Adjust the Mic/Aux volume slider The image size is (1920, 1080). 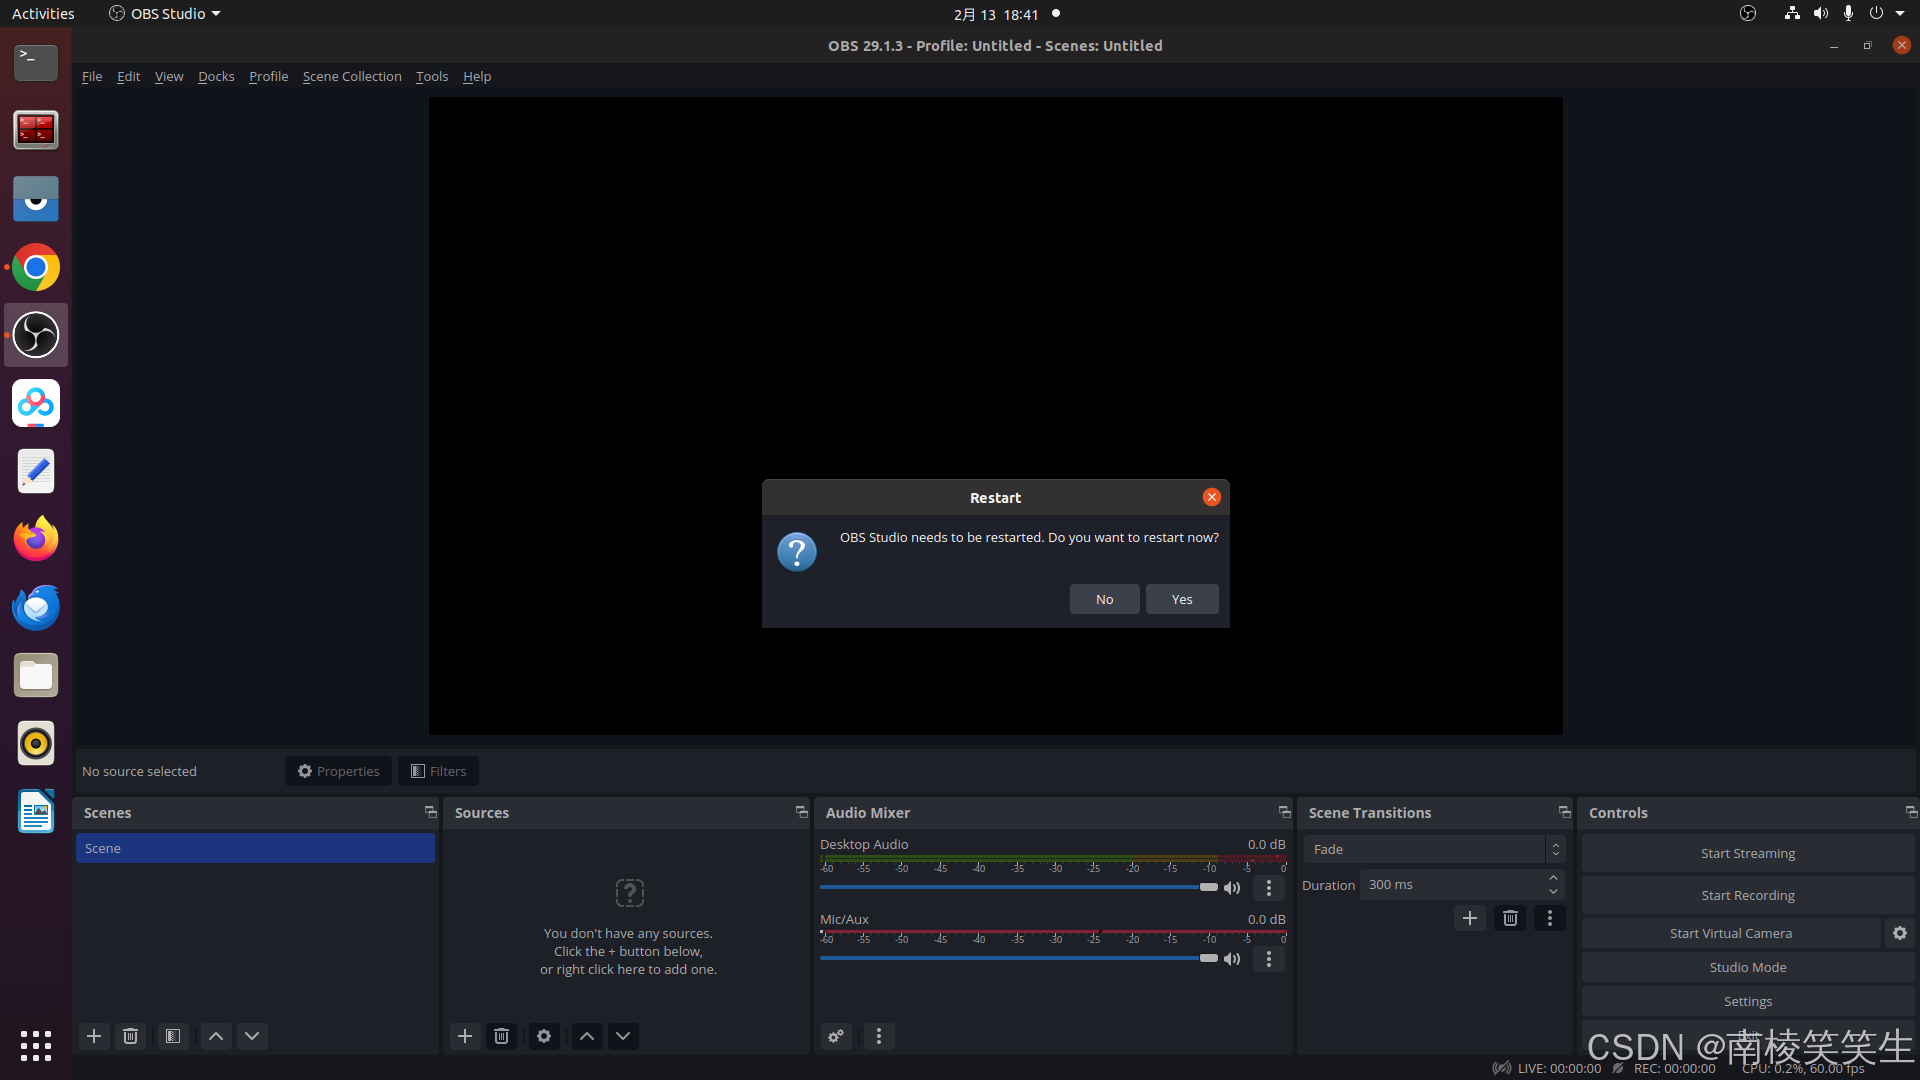click(x=1208, y=958)
